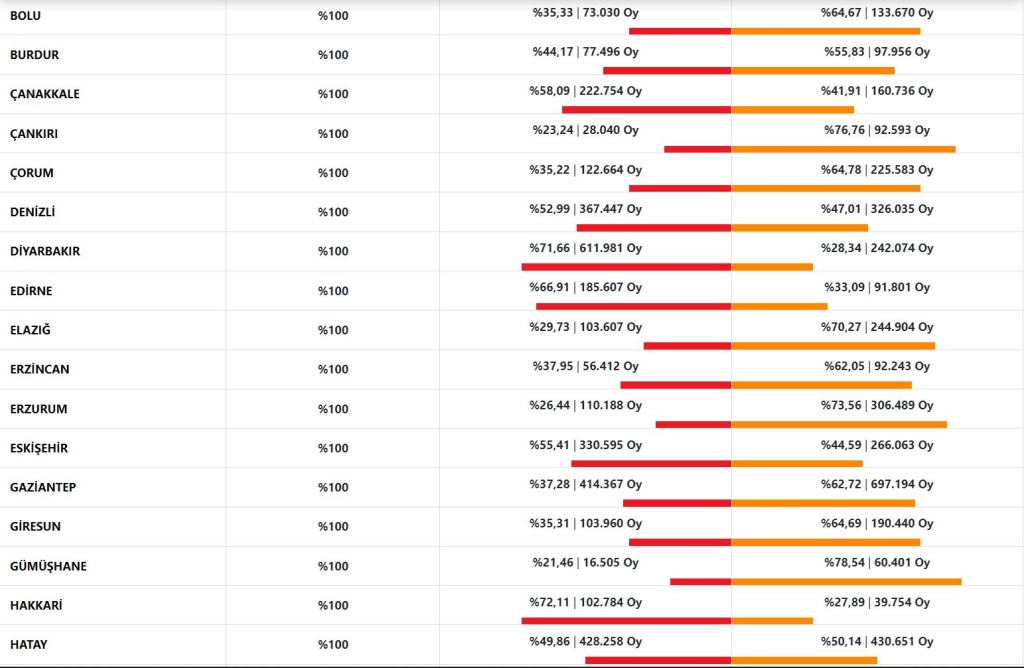Click Hatay's orange result bar
This screenshot has width=1024, height=668.
click(804, 660)
